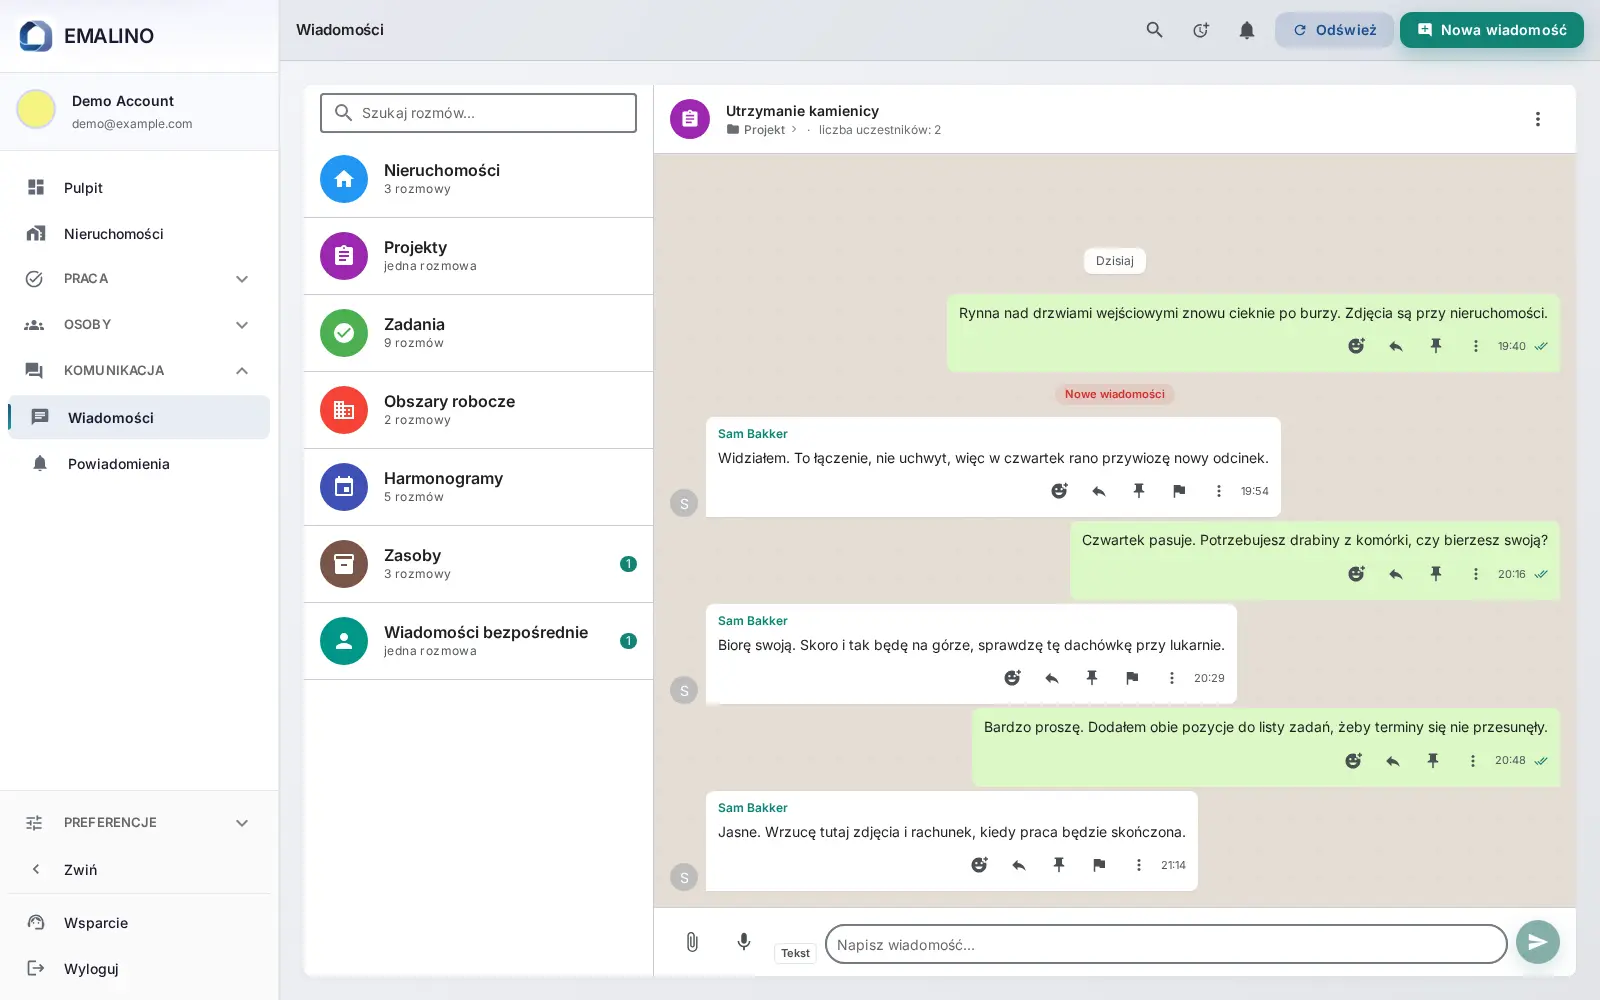The image size is (1600, 1000).
Task: Open more options on the 20:48 message
Action: (x=1473, y=761)
